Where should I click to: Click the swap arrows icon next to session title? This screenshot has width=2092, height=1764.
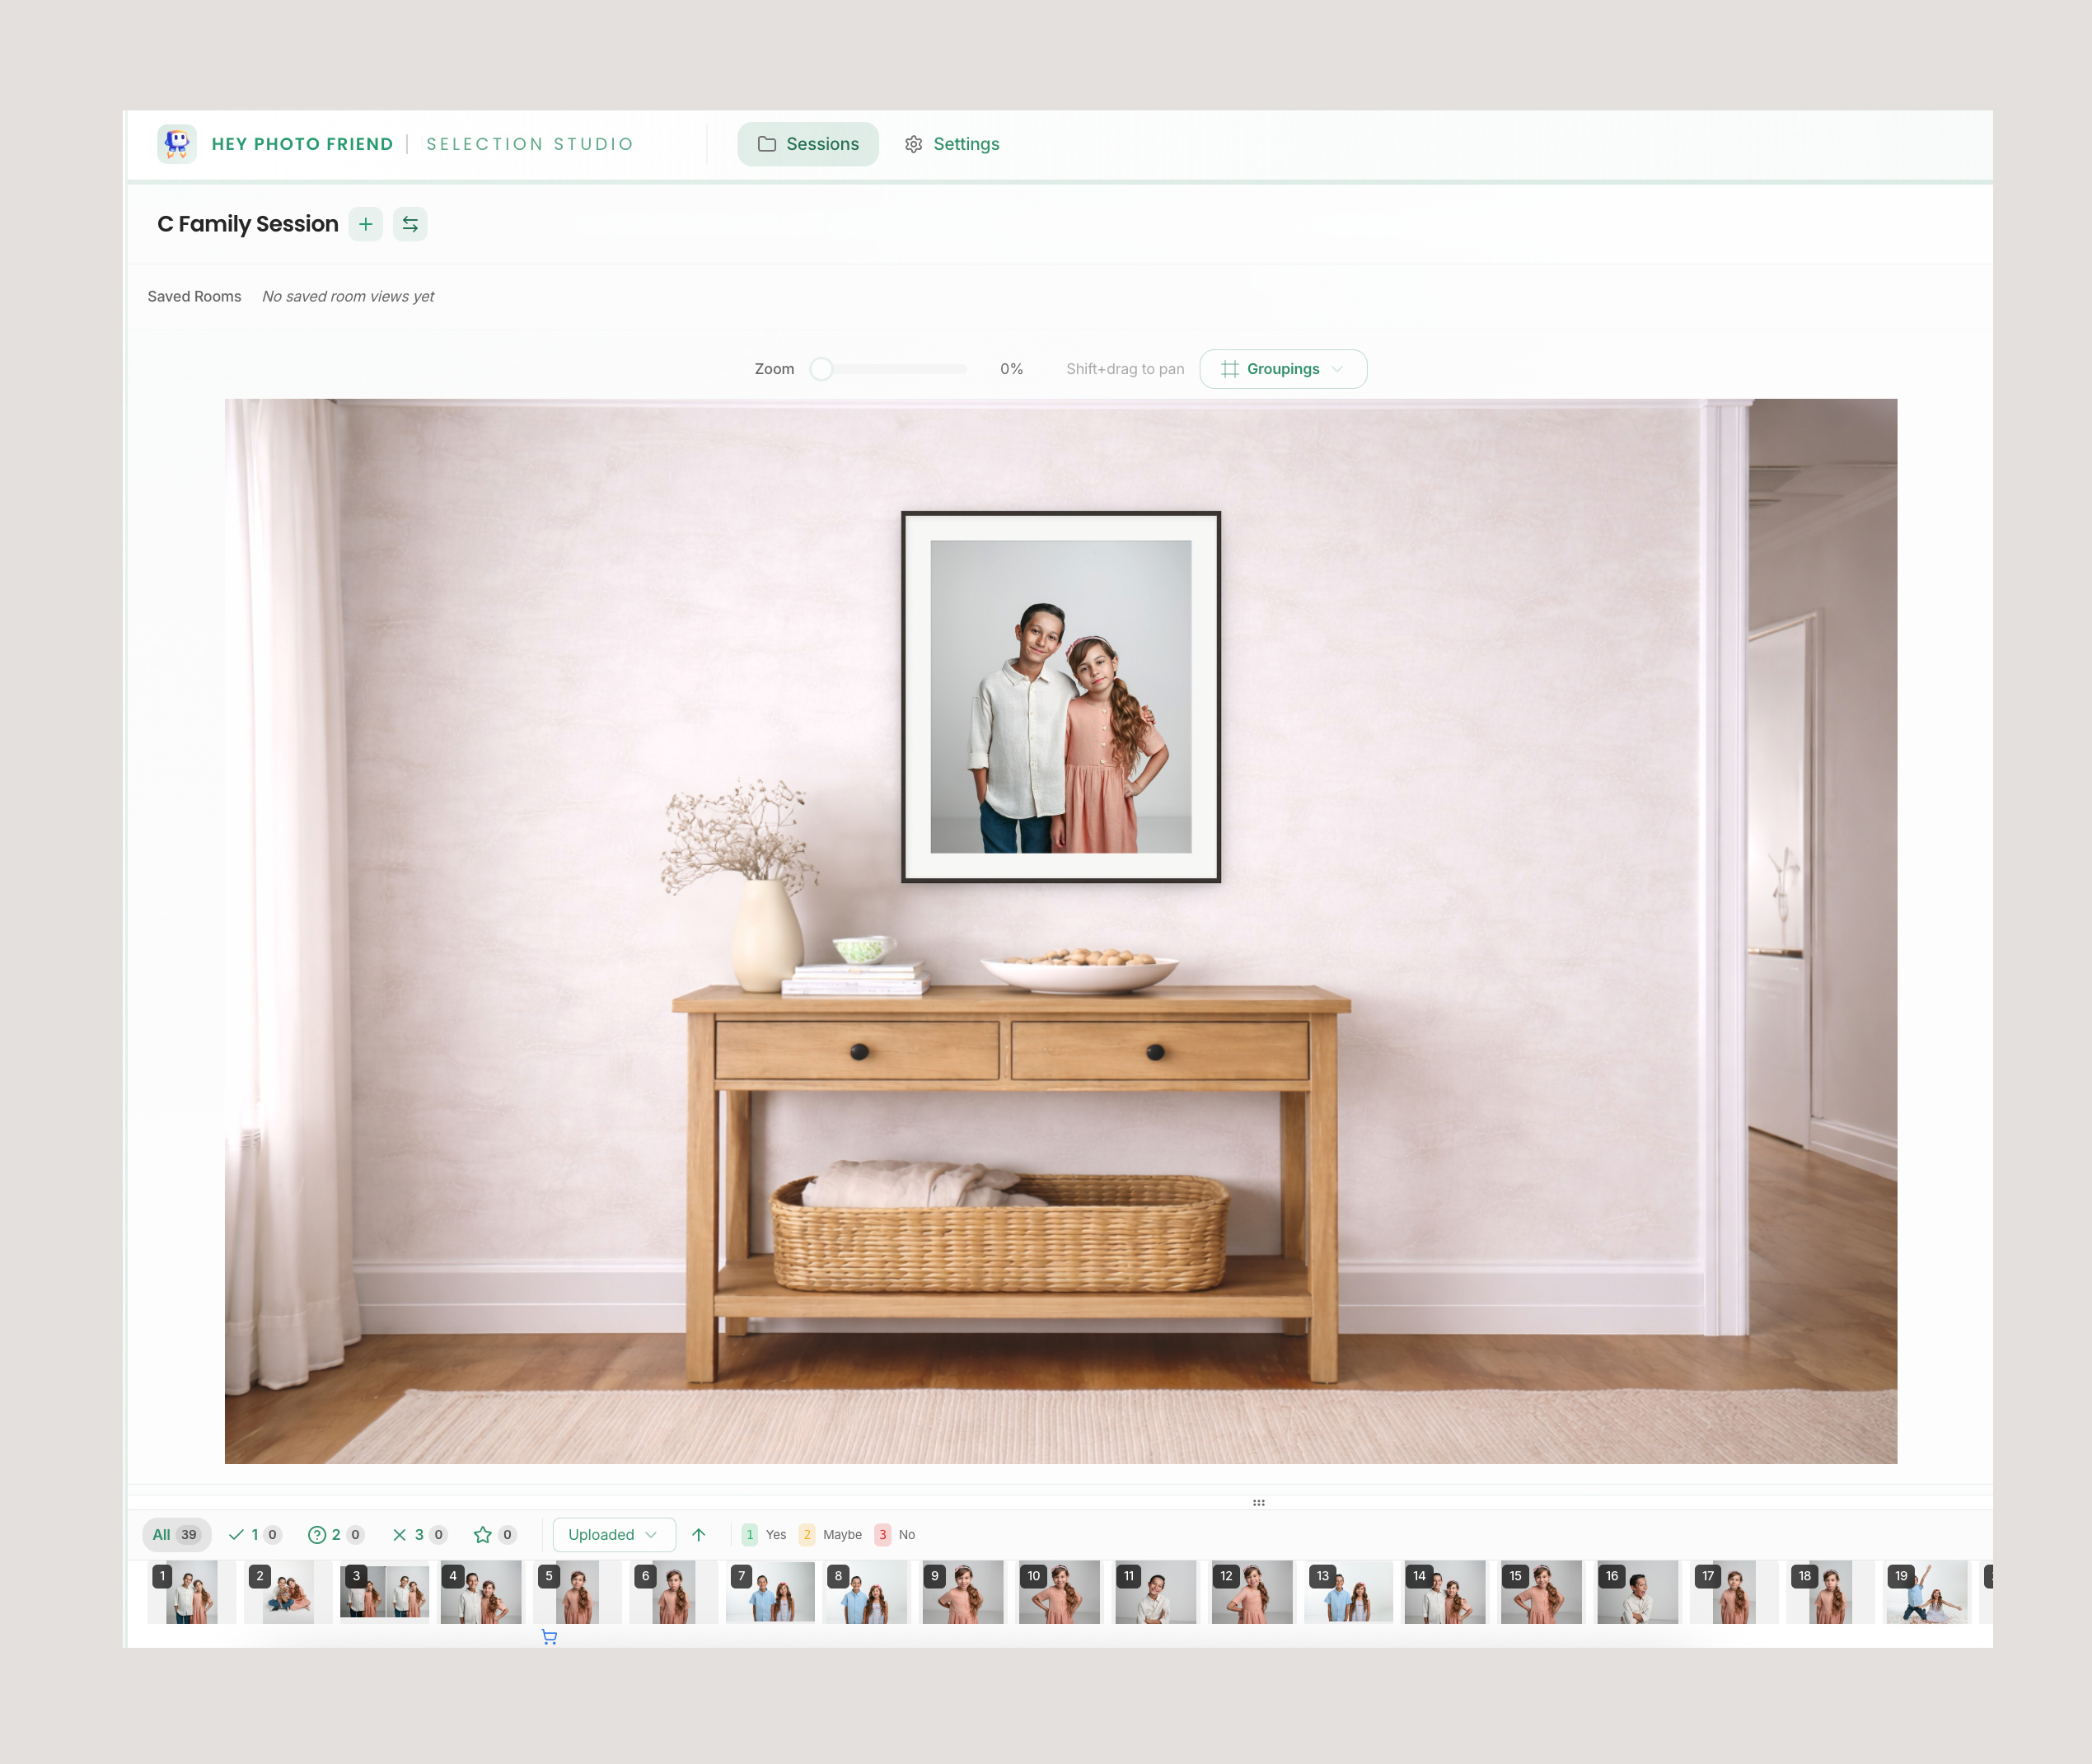(410, 224)
